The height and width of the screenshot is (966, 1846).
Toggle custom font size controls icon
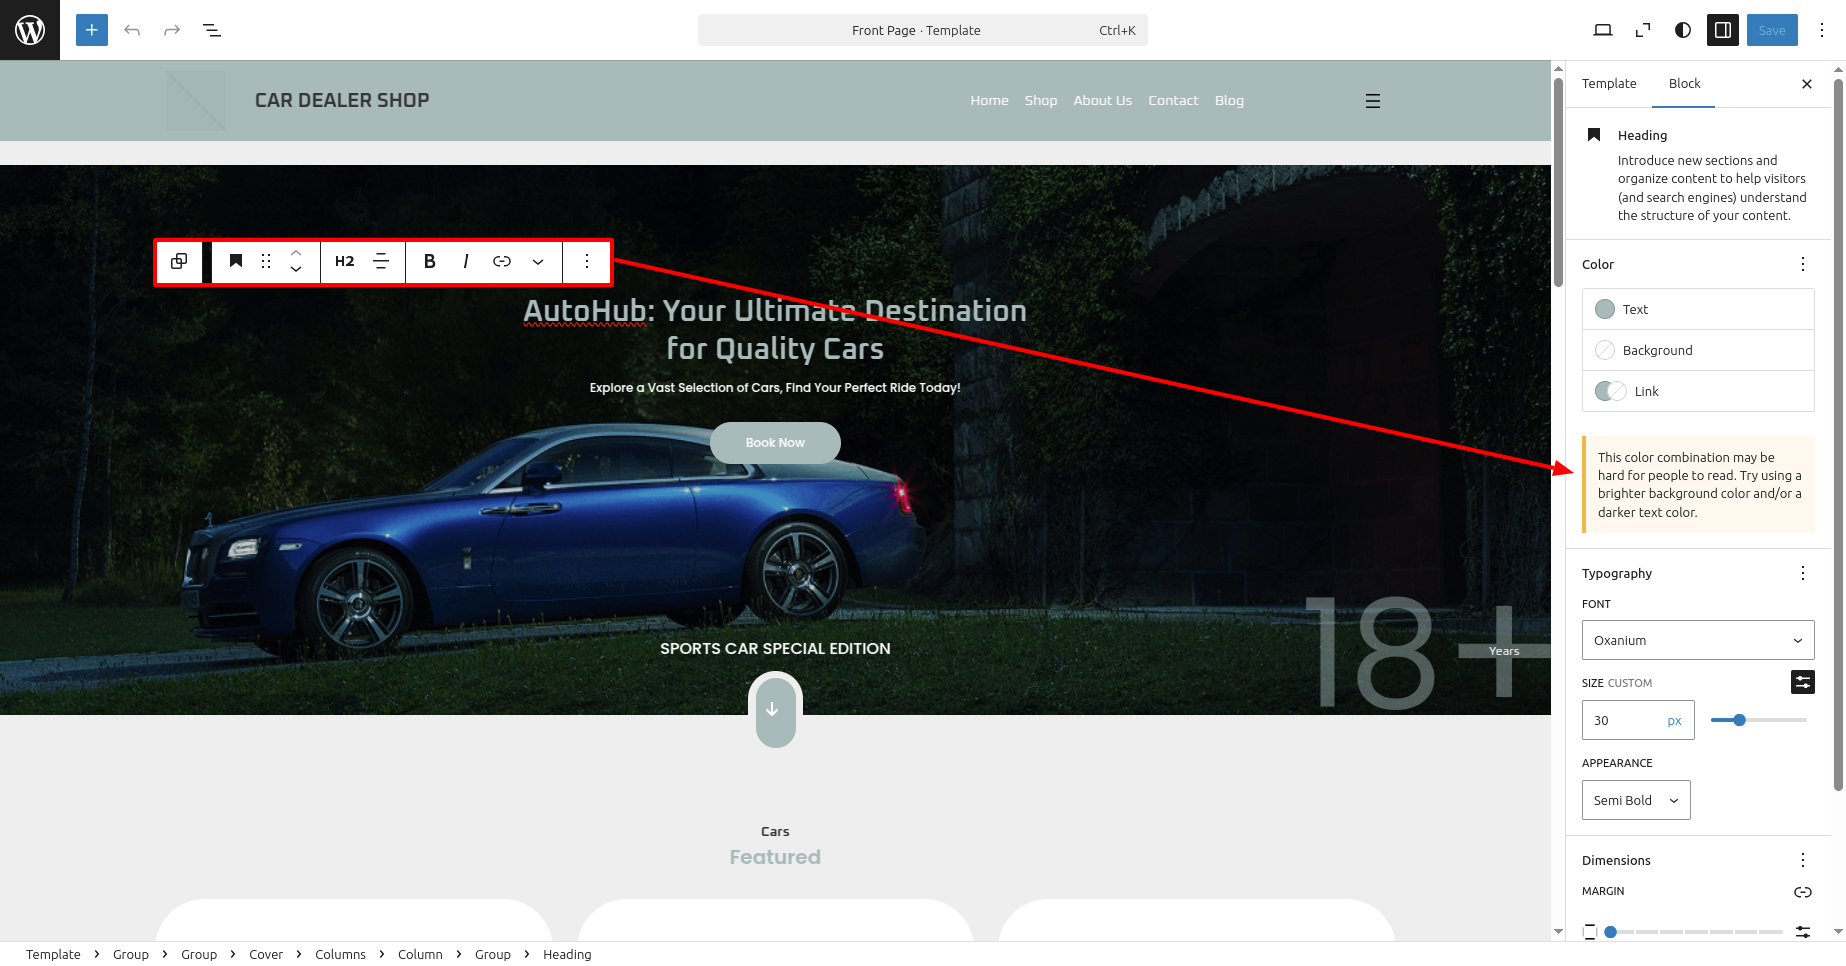pyautogui.click(x=1803, y=682)
